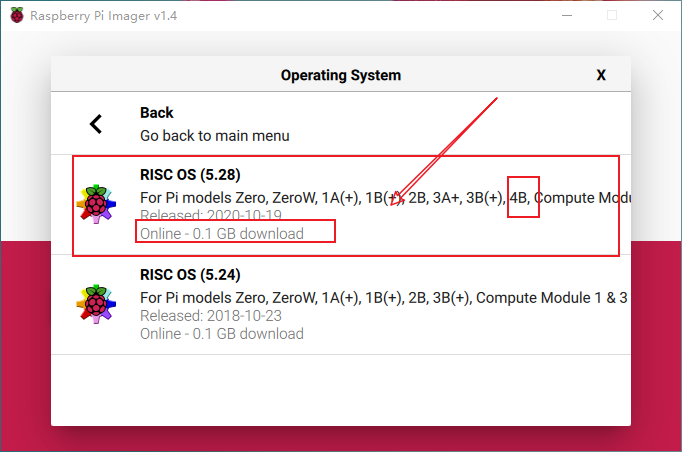
Task: Select the RISC OS (5.24) title
Action: click(x=190, y=275)
